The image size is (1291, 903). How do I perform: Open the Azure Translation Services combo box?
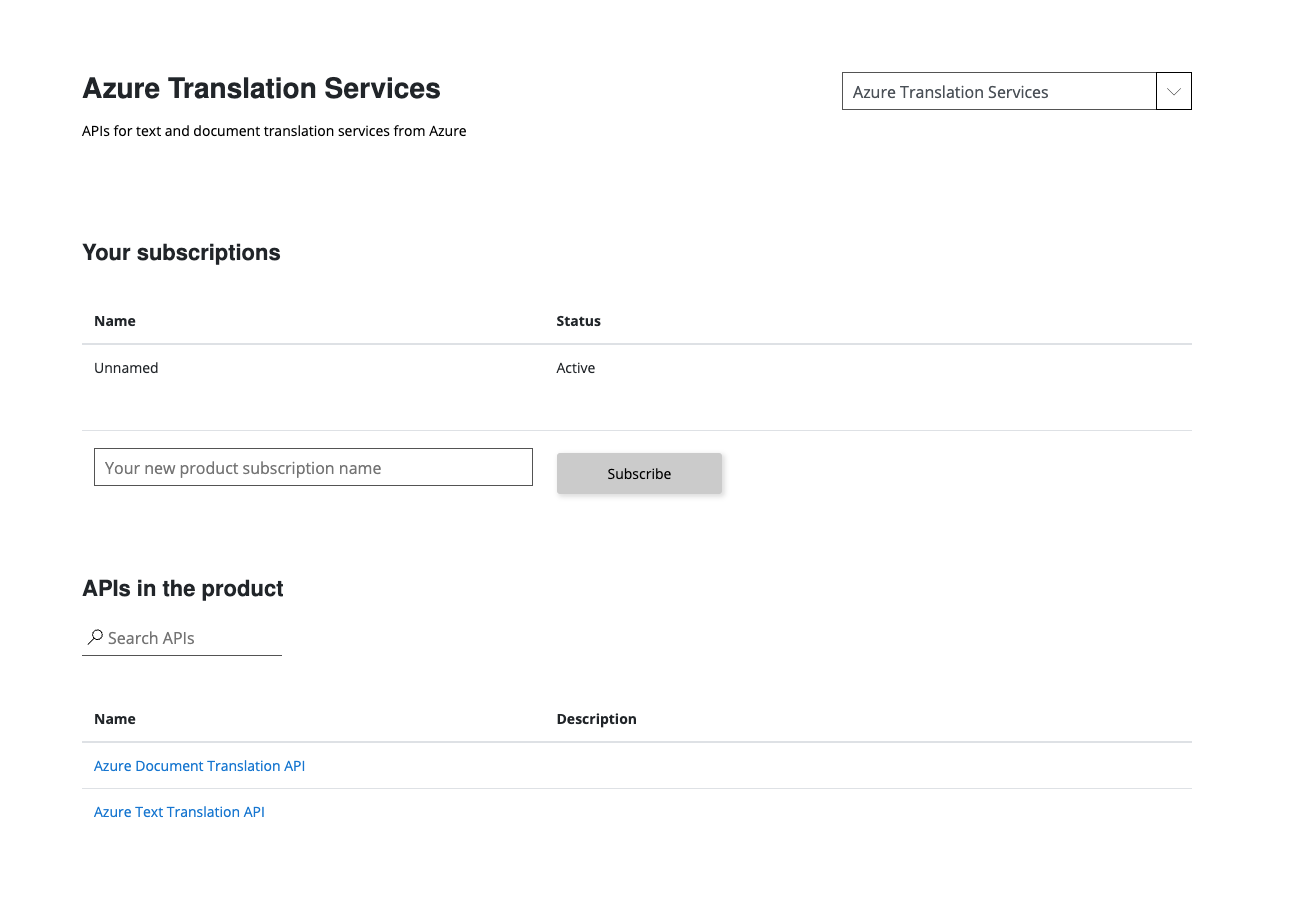(x=998, y=91)
